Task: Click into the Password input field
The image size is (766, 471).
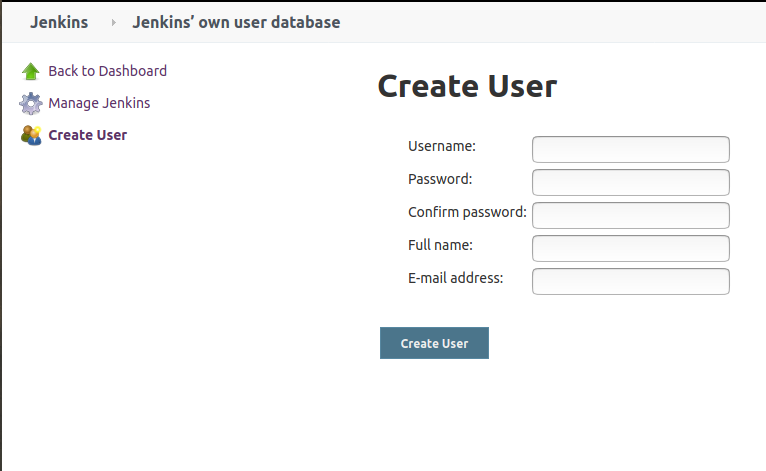Action: point(630,182)
